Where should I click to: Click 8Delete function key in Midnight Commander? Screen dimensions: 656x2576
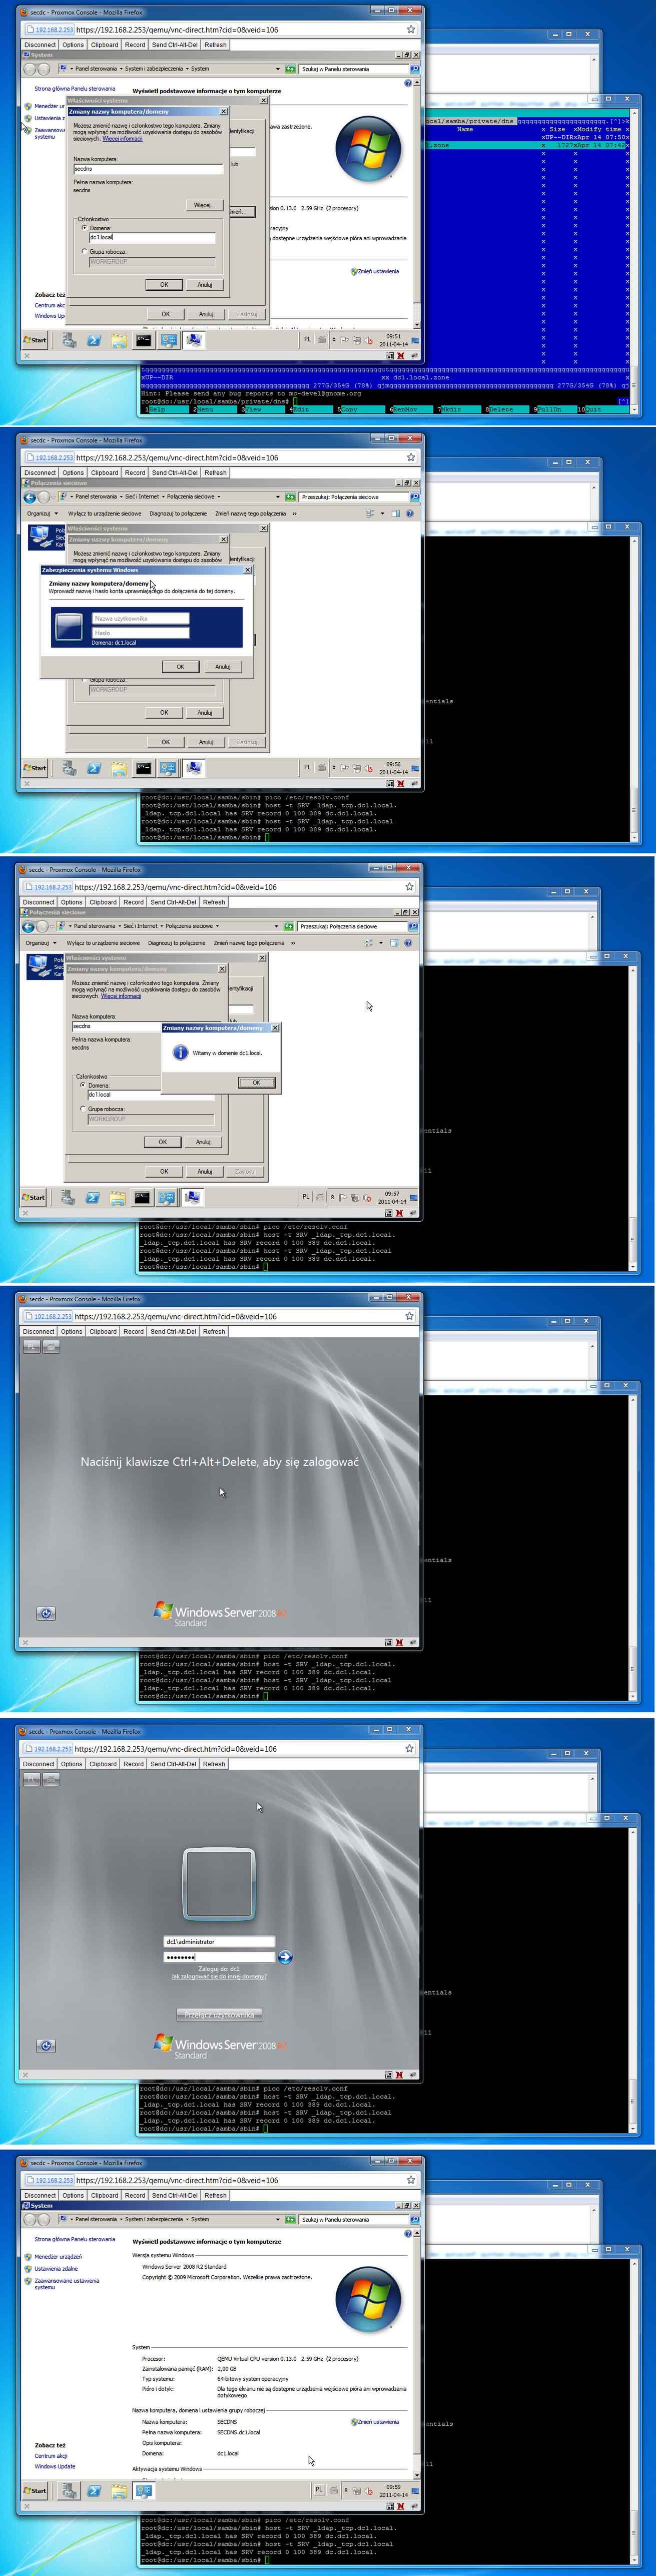500,409
